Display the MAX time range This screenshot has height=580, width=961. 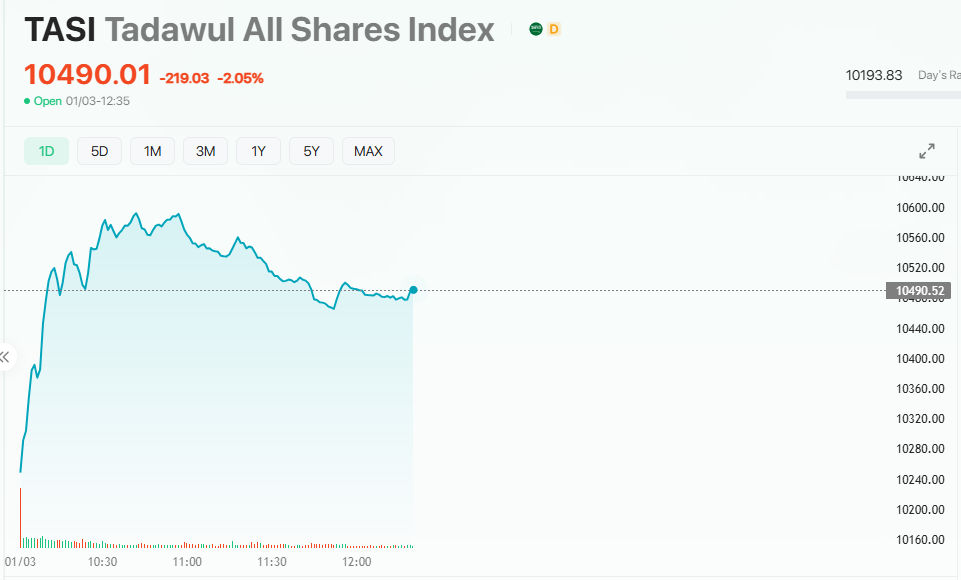coord(368,151)
